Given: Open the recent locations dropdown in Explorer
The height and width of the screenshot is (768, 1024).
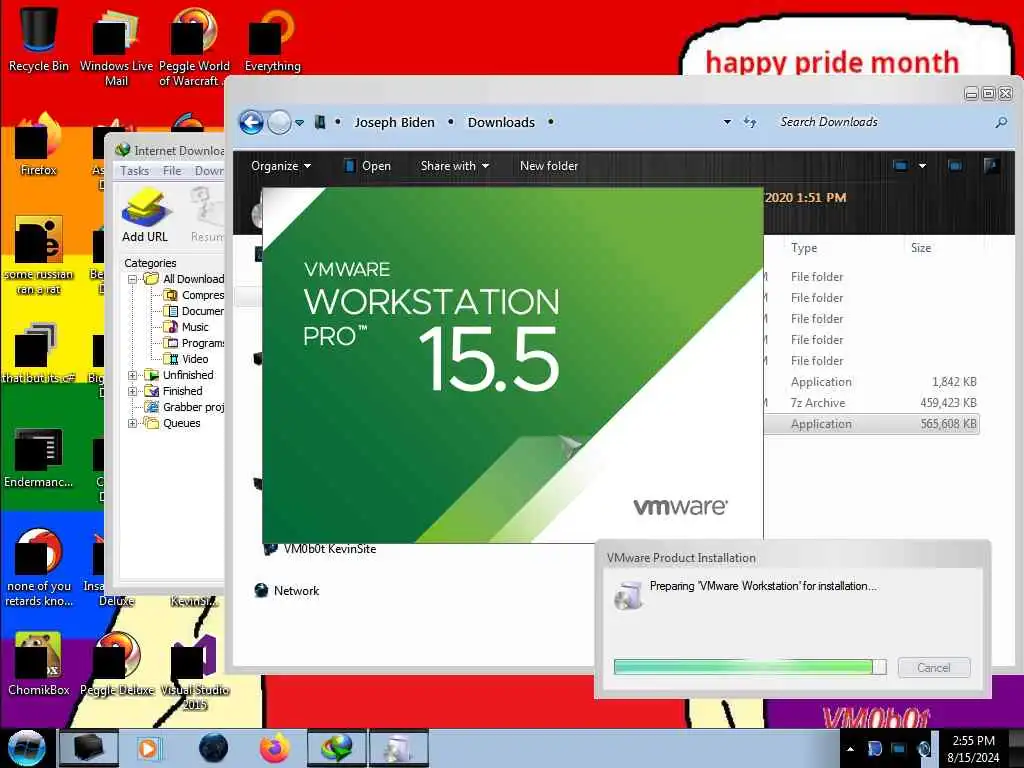Looking at the screenshot, I should pyautogui.click(x=299, y=122).
